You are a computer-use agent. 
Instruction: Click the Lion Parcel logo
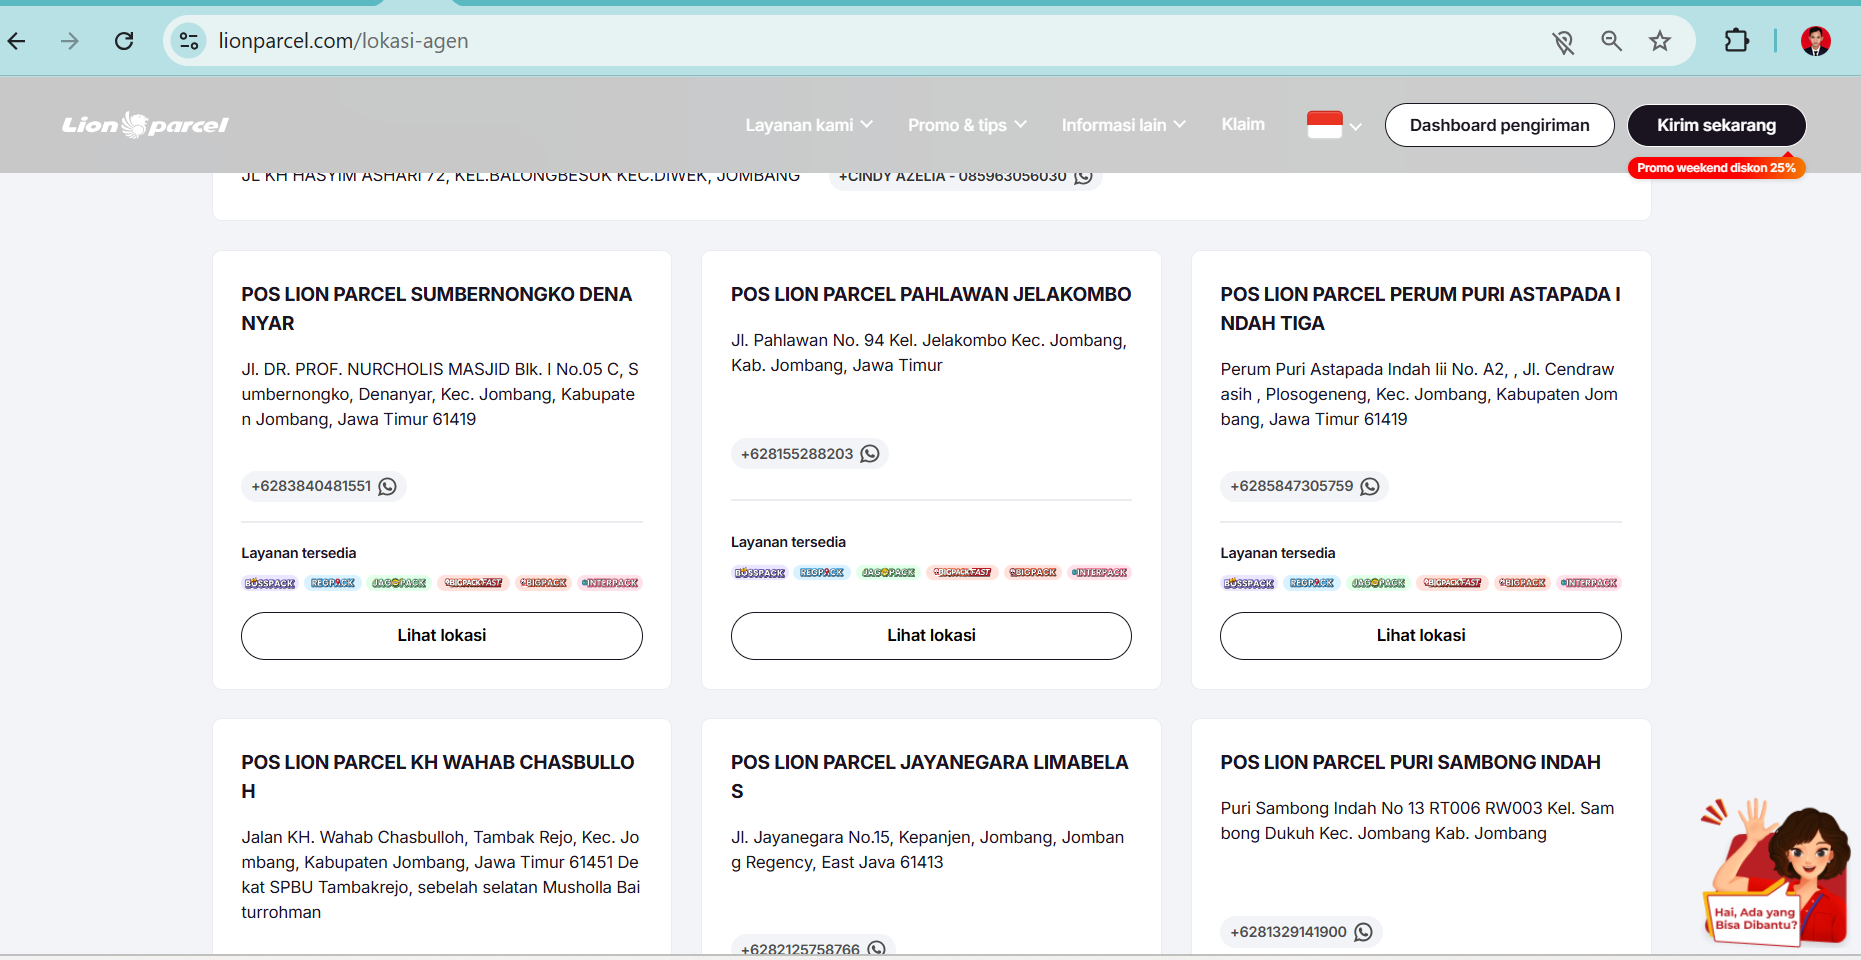pos(146,125)
